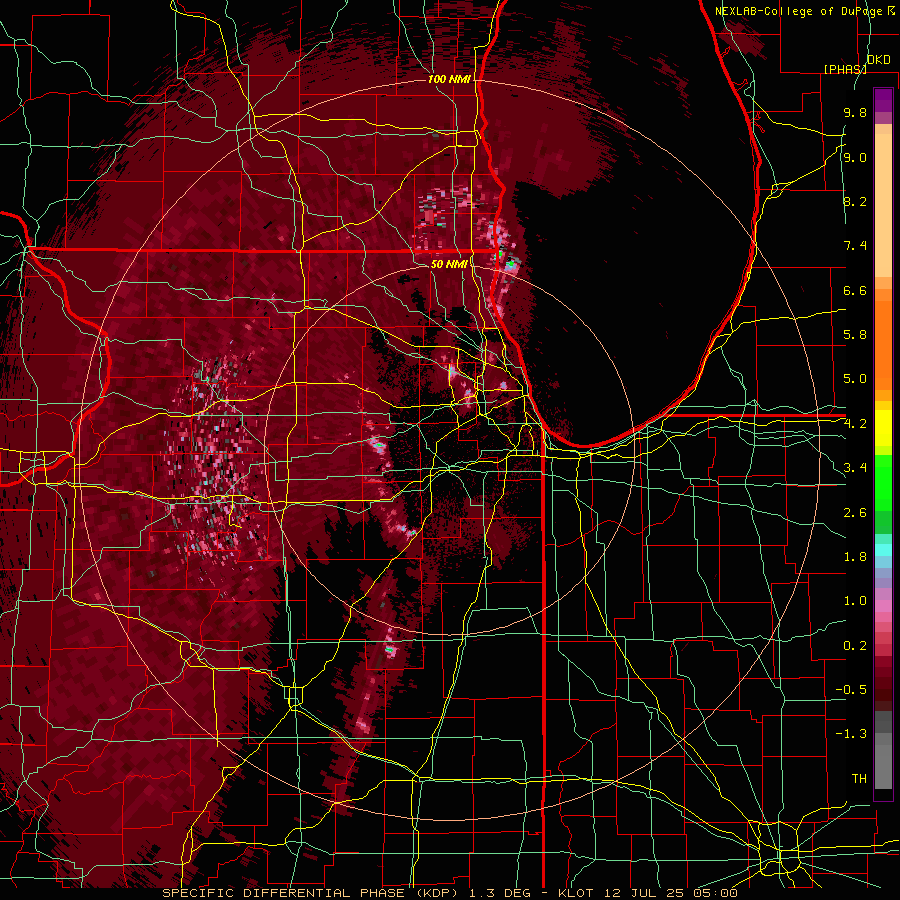Select the 50 NMI range ring label
Image resolution: width=900 pixels, height=900 pixels.
pyautogui.click(x=449, y=264)
